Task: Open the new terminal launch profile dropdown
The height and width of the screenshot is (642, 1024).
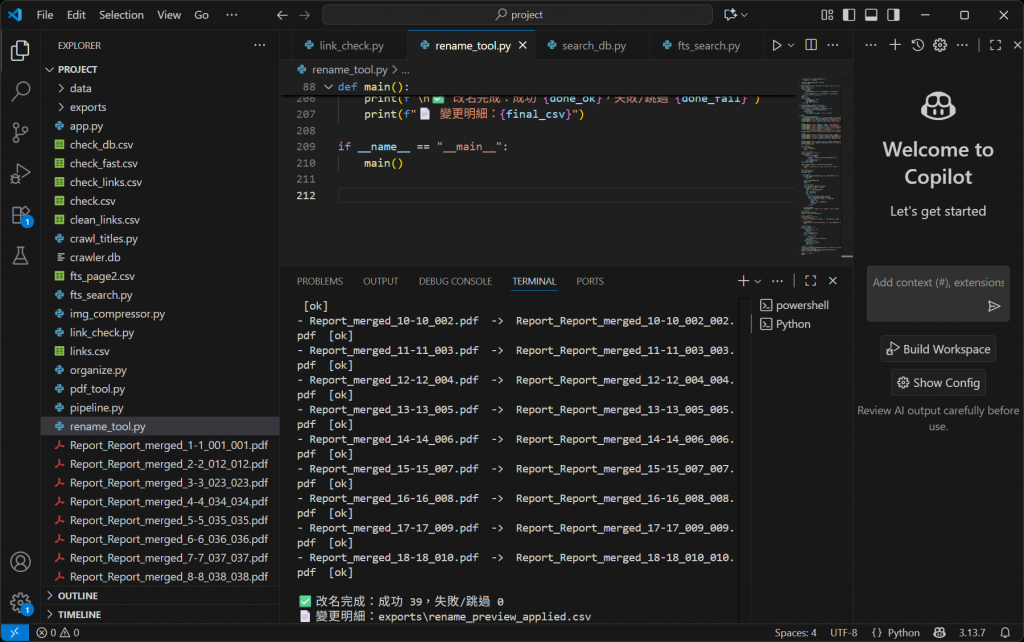Action: 758,281
